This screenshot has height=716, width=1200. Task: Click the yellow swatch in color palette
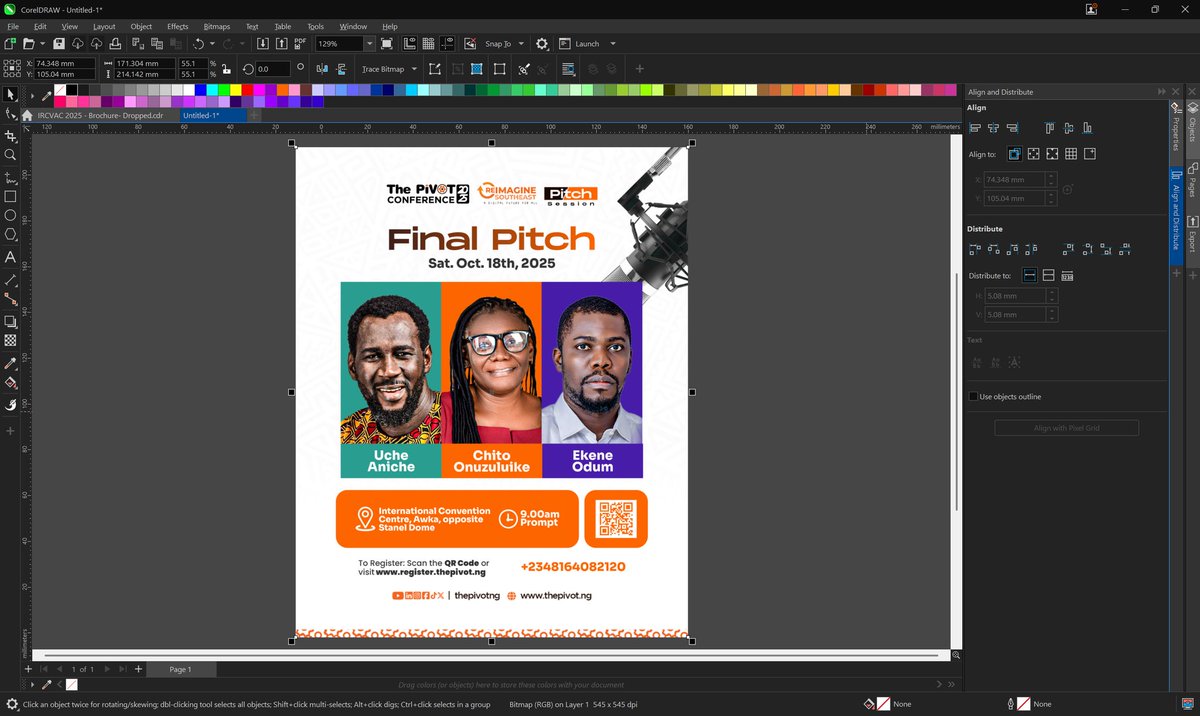235,90
